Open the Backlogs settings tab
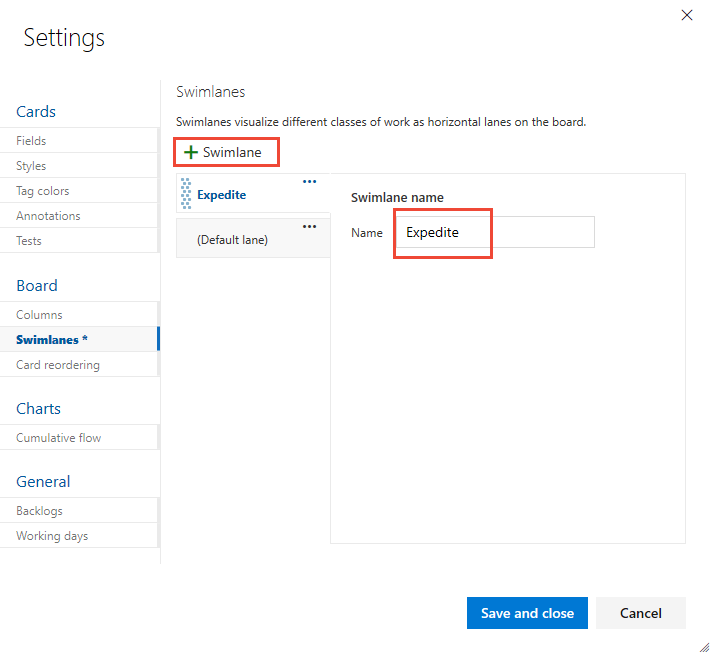 (x=79, y=511)
